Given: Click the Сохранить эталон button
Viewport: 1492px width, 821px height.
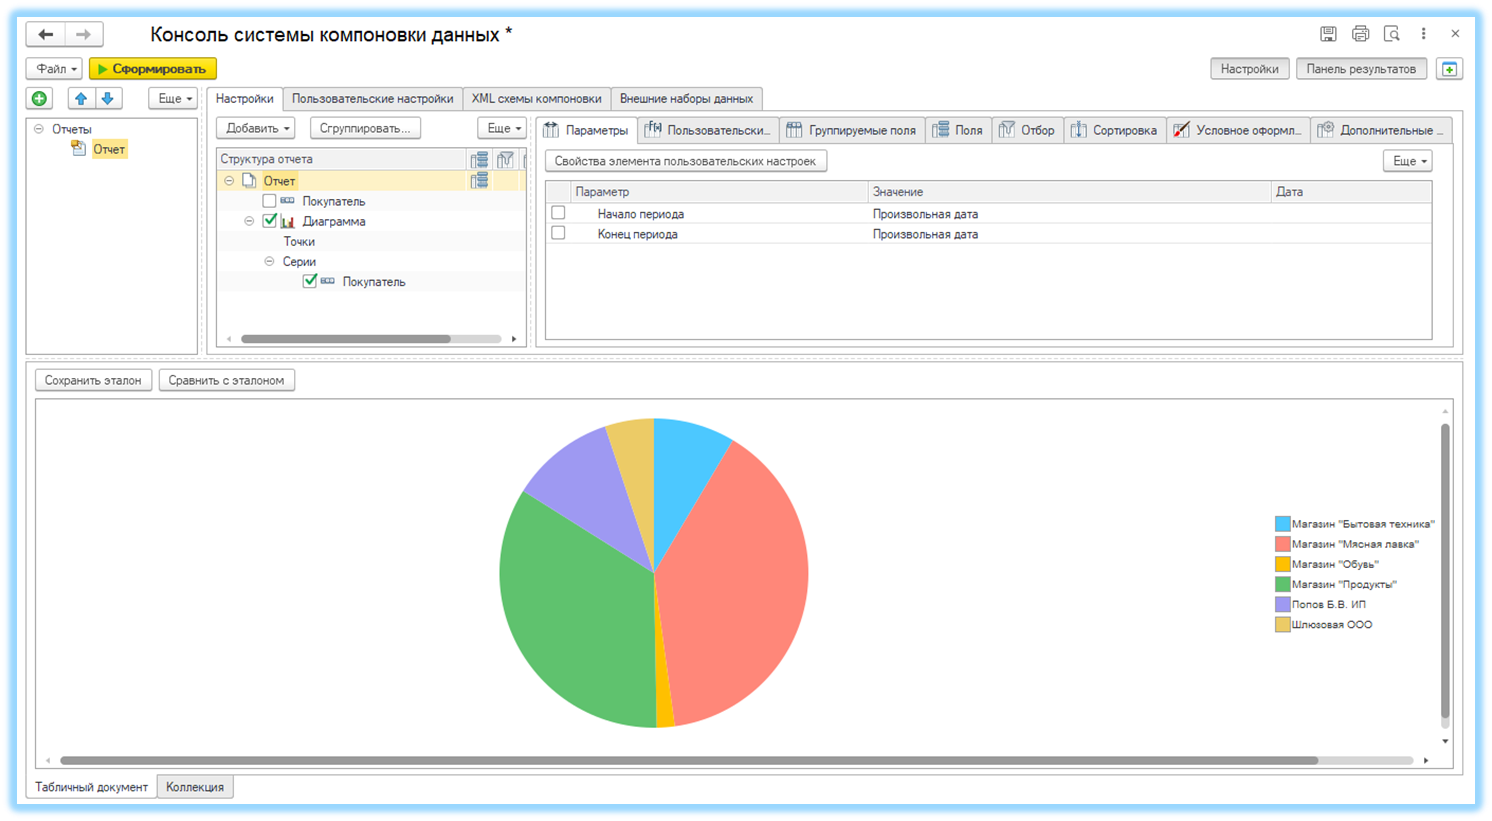Looking at the screenshot, I should (93, 380).
